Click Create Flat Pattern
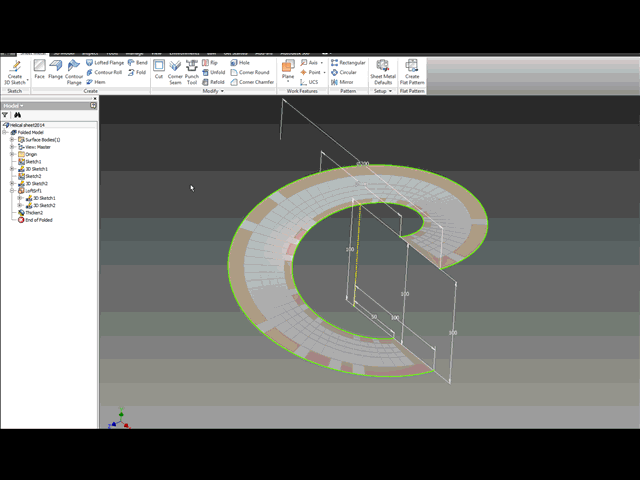The width and height of the screenshot is (640, 480). click(x=412, y=72)
